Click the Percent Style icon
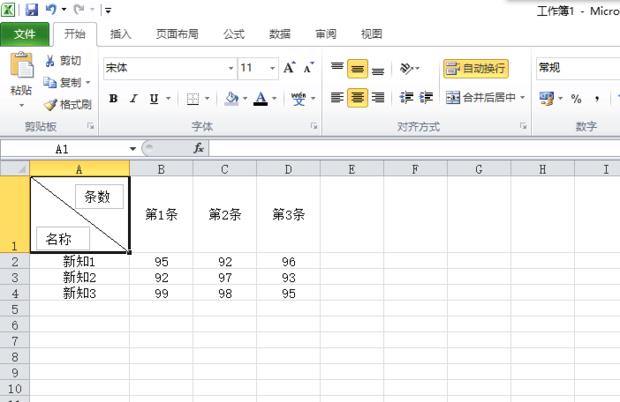The width and height of the screenshot is (620, 402). click(576, 98)
